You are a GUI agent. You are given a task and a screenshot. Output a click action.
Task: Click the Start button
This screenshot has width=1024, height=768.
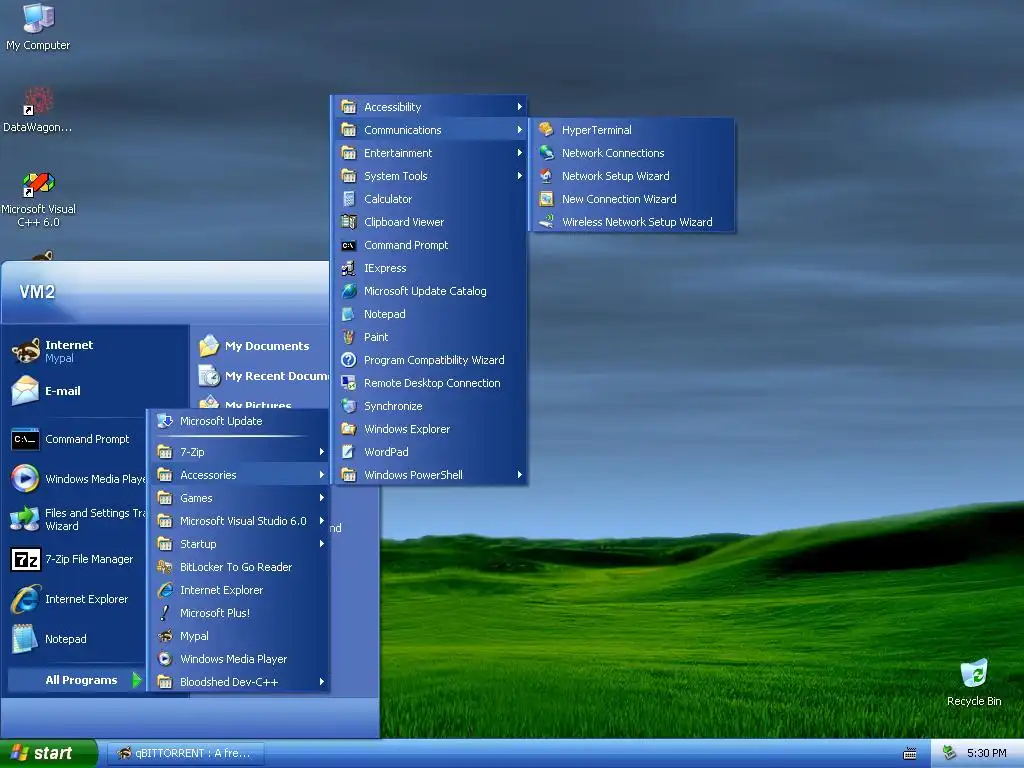pos(48,753)
